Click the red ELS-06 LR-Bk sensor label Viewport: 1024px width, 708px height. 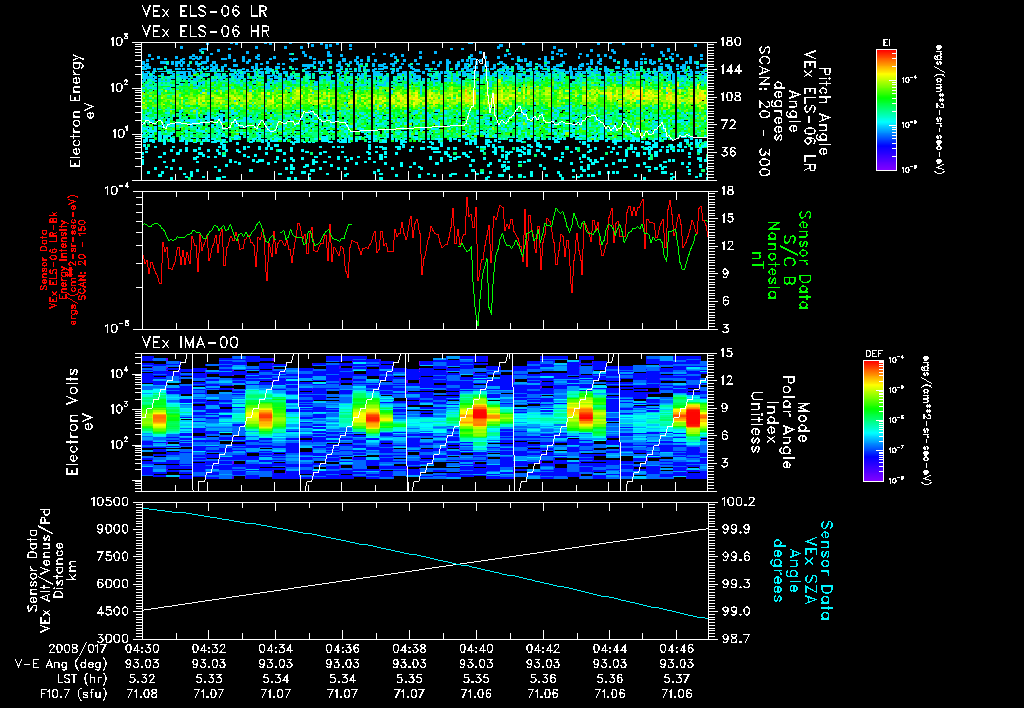[x=63, y=260]
